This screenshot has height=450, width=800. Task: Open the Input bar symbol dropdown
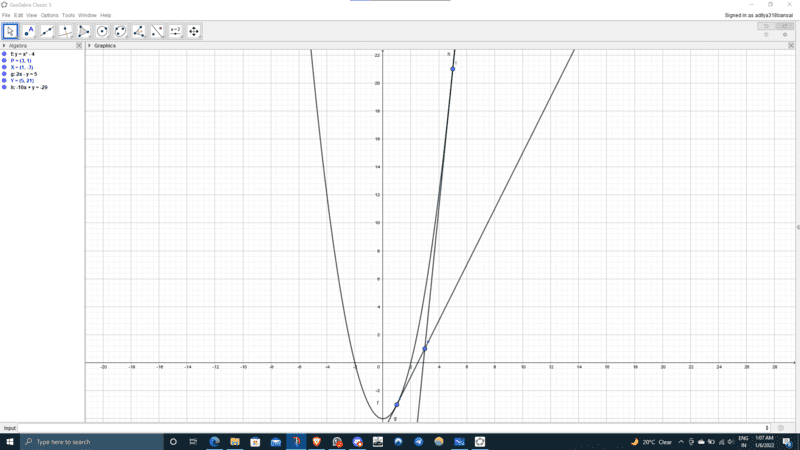pyautogui.click(x=767, y=428)
